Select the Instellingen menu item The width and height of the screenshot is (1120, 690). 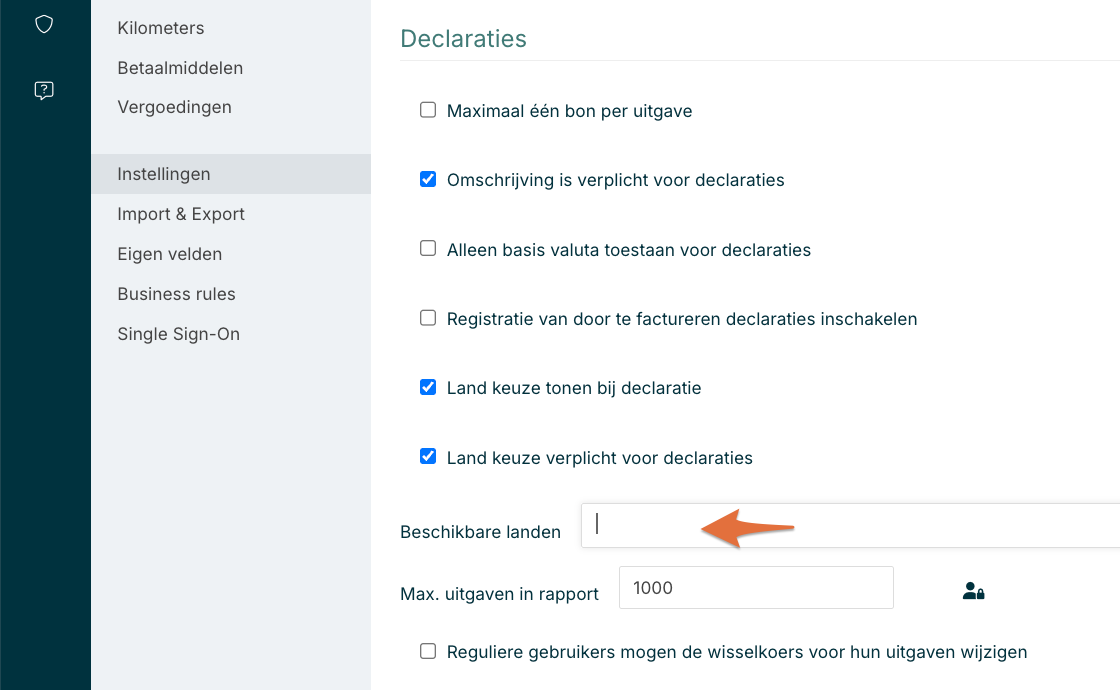click(x=164, y=174)
